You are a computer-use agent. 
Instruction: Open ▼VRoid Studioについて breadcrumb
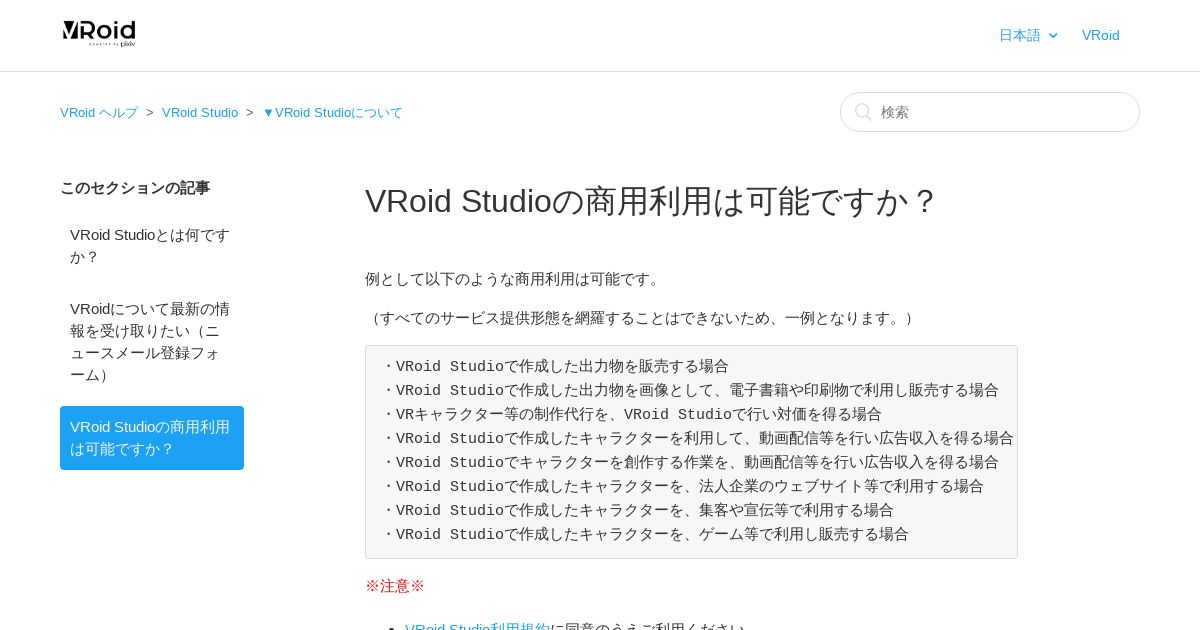[332, 112]
